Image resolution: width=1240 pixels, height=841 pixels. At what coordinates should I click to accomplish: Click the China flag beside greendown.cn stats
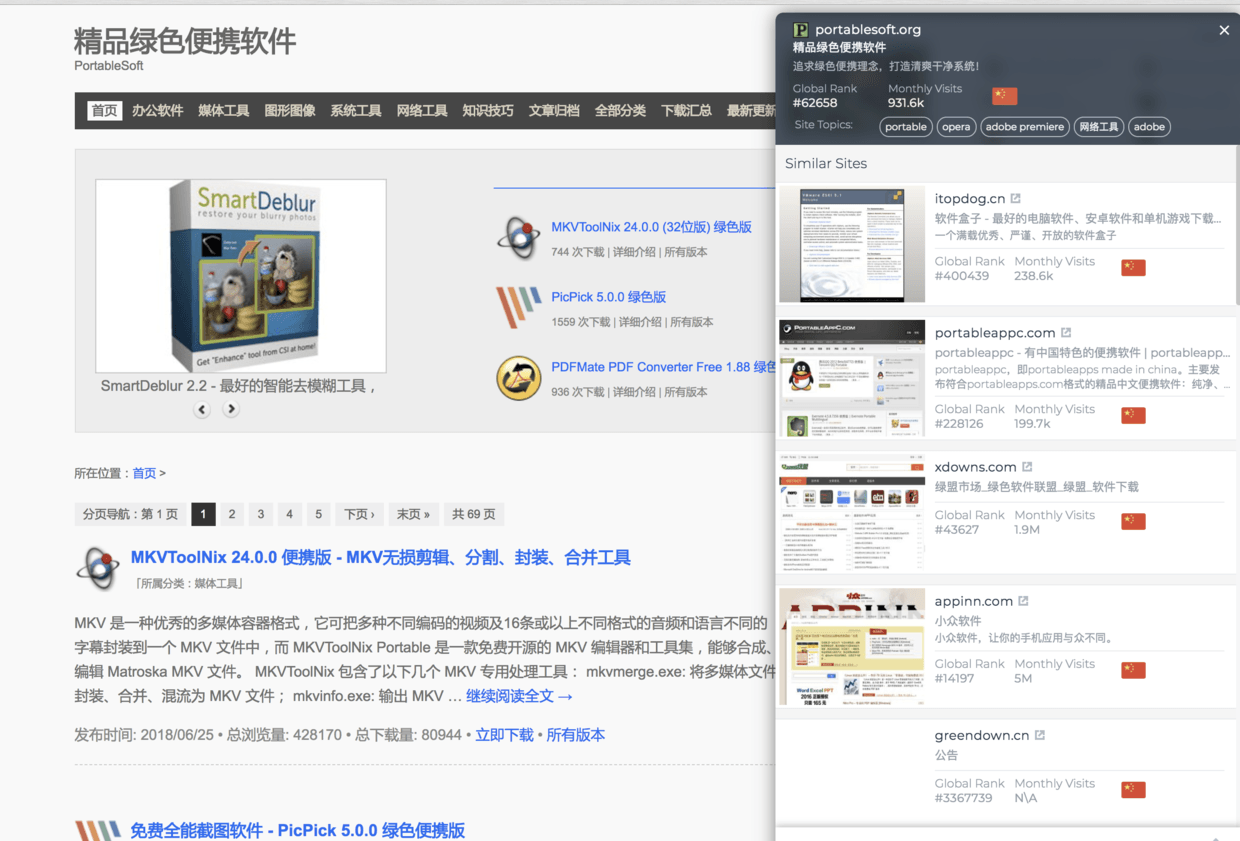(1133, 790)
